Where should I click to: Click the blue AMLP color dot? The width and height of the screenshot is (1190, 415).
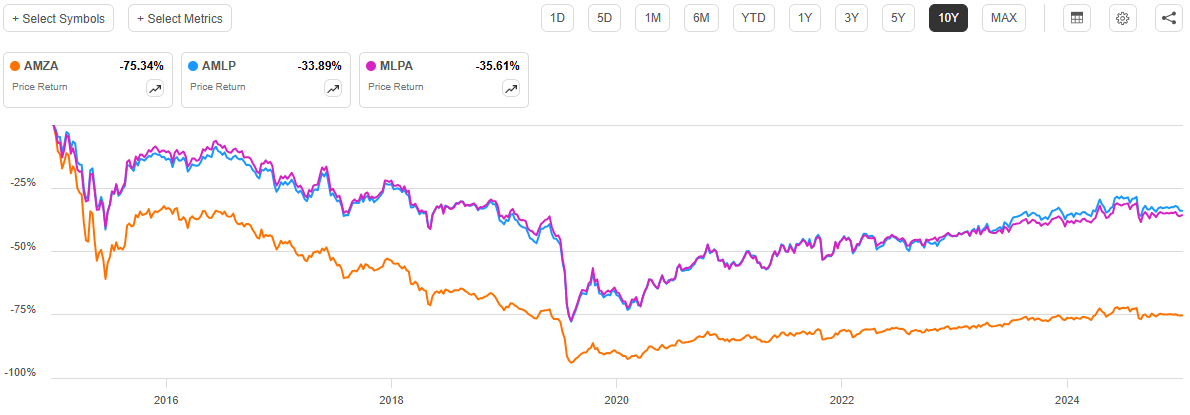(193, 66)
